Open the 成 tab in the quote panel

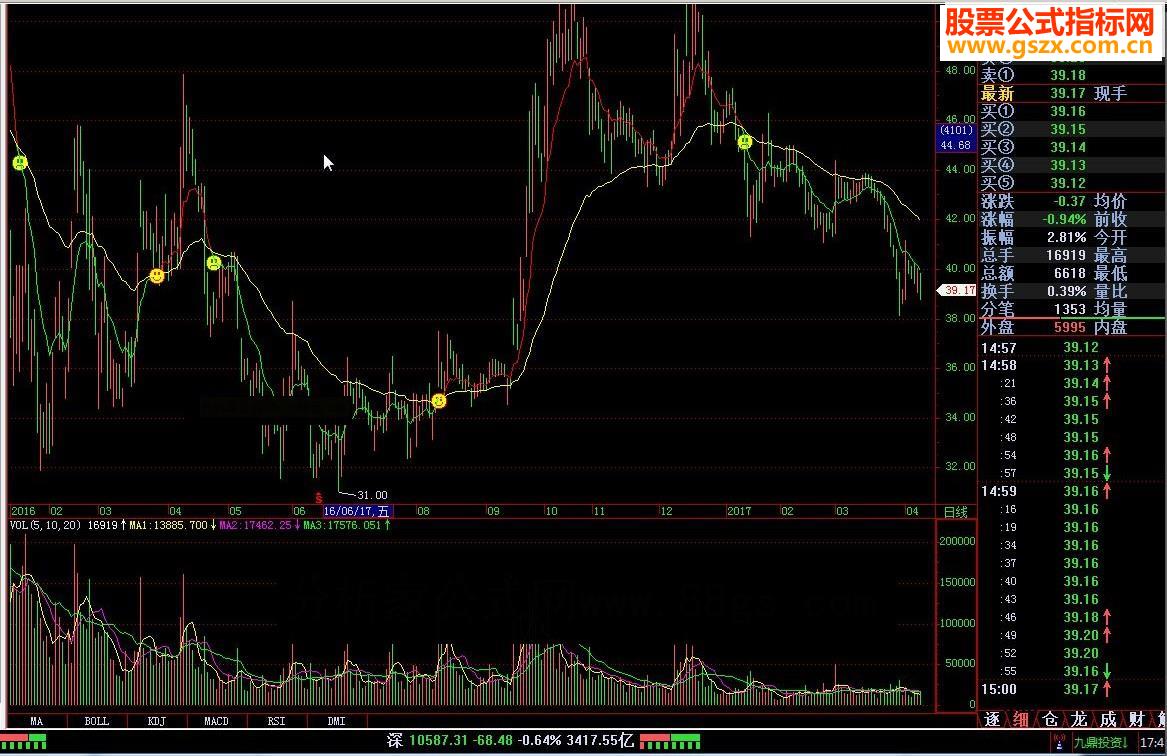click(x=1107, y=720)
